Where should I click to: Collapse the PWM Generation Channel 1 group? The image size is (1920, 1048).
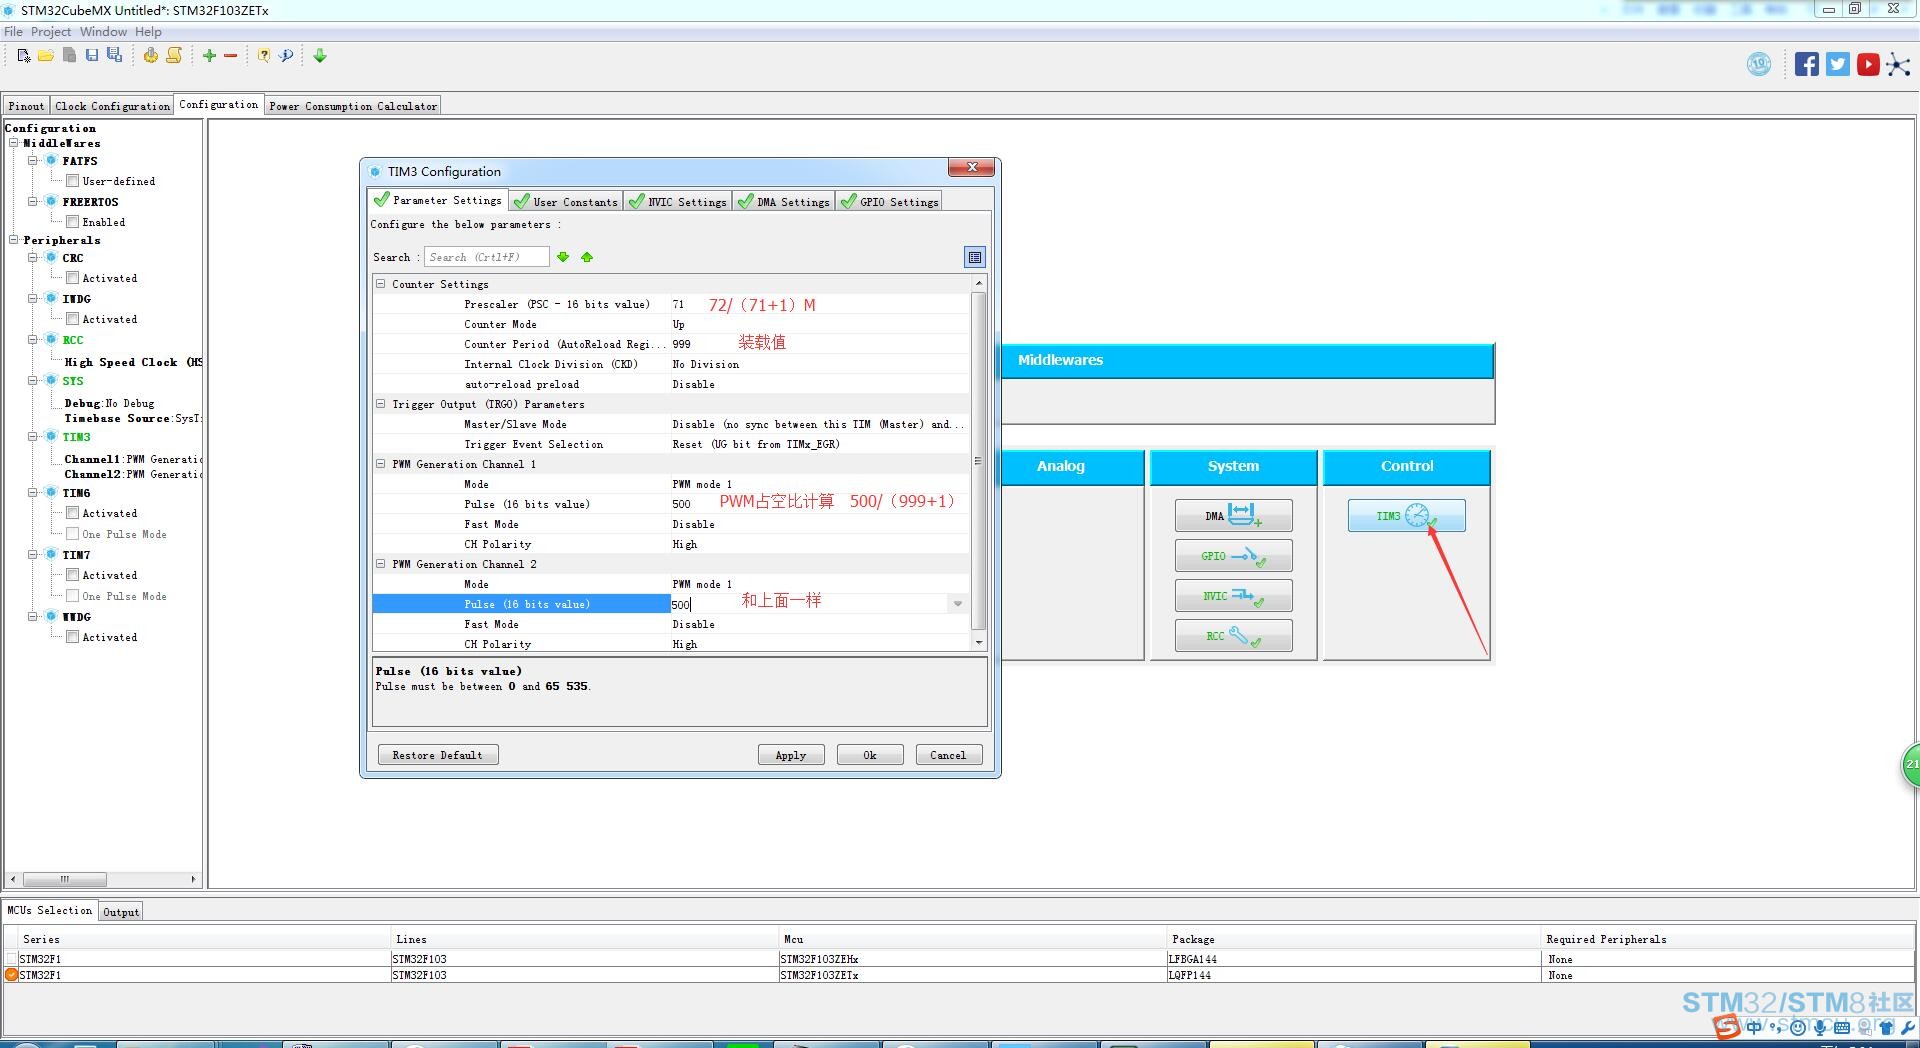pyautogui.click(x=381, y=464)
